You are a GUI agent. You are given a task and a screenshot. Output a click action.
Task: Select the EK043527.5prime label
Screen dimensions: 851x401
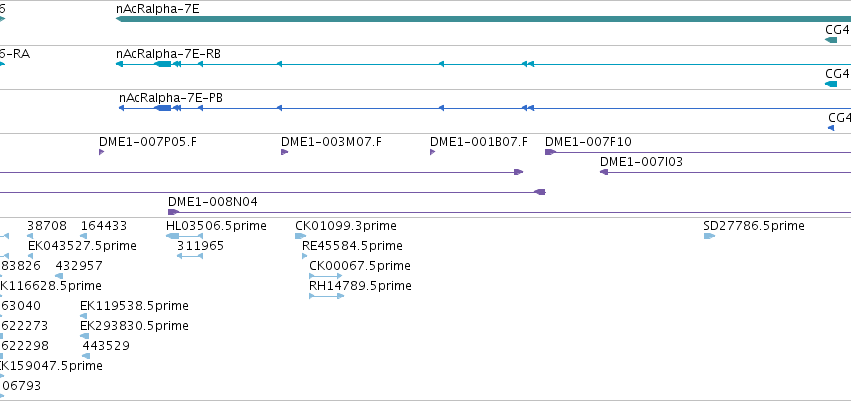[82, 246]
